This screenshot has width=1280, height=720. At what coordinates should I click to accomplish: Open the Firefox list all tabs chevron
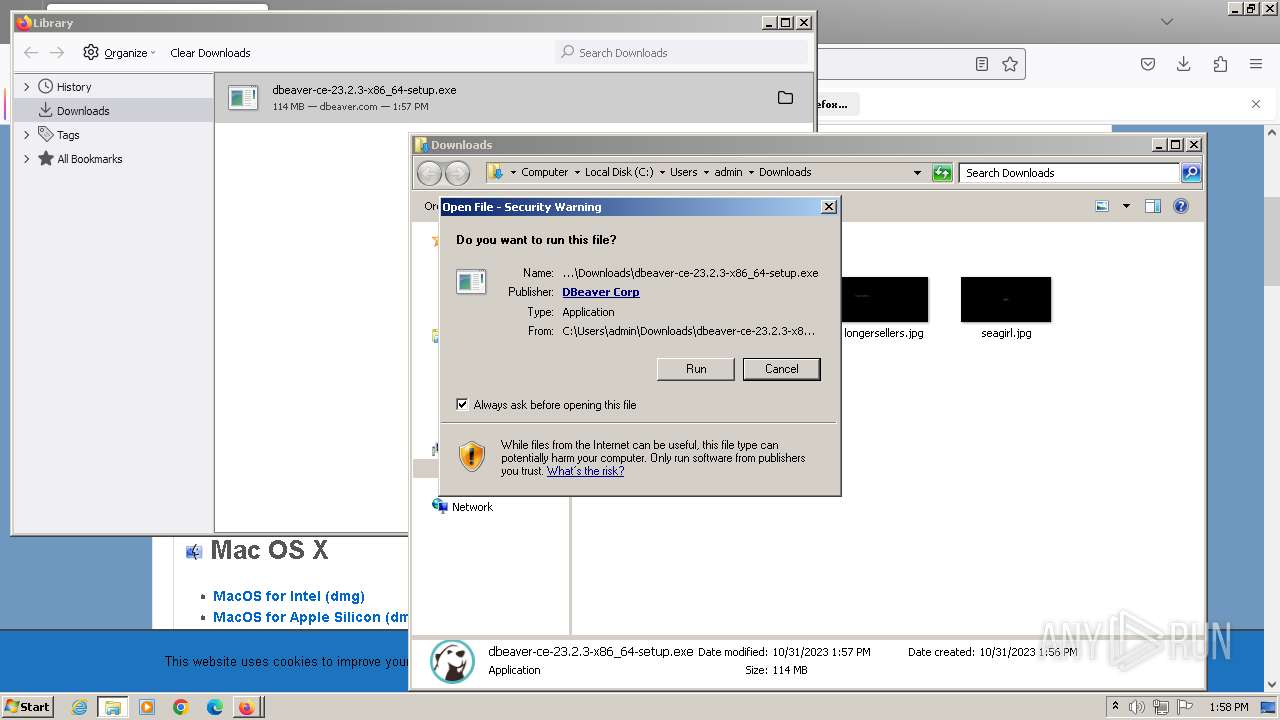pyautogui.click(x=1166, y=21)
